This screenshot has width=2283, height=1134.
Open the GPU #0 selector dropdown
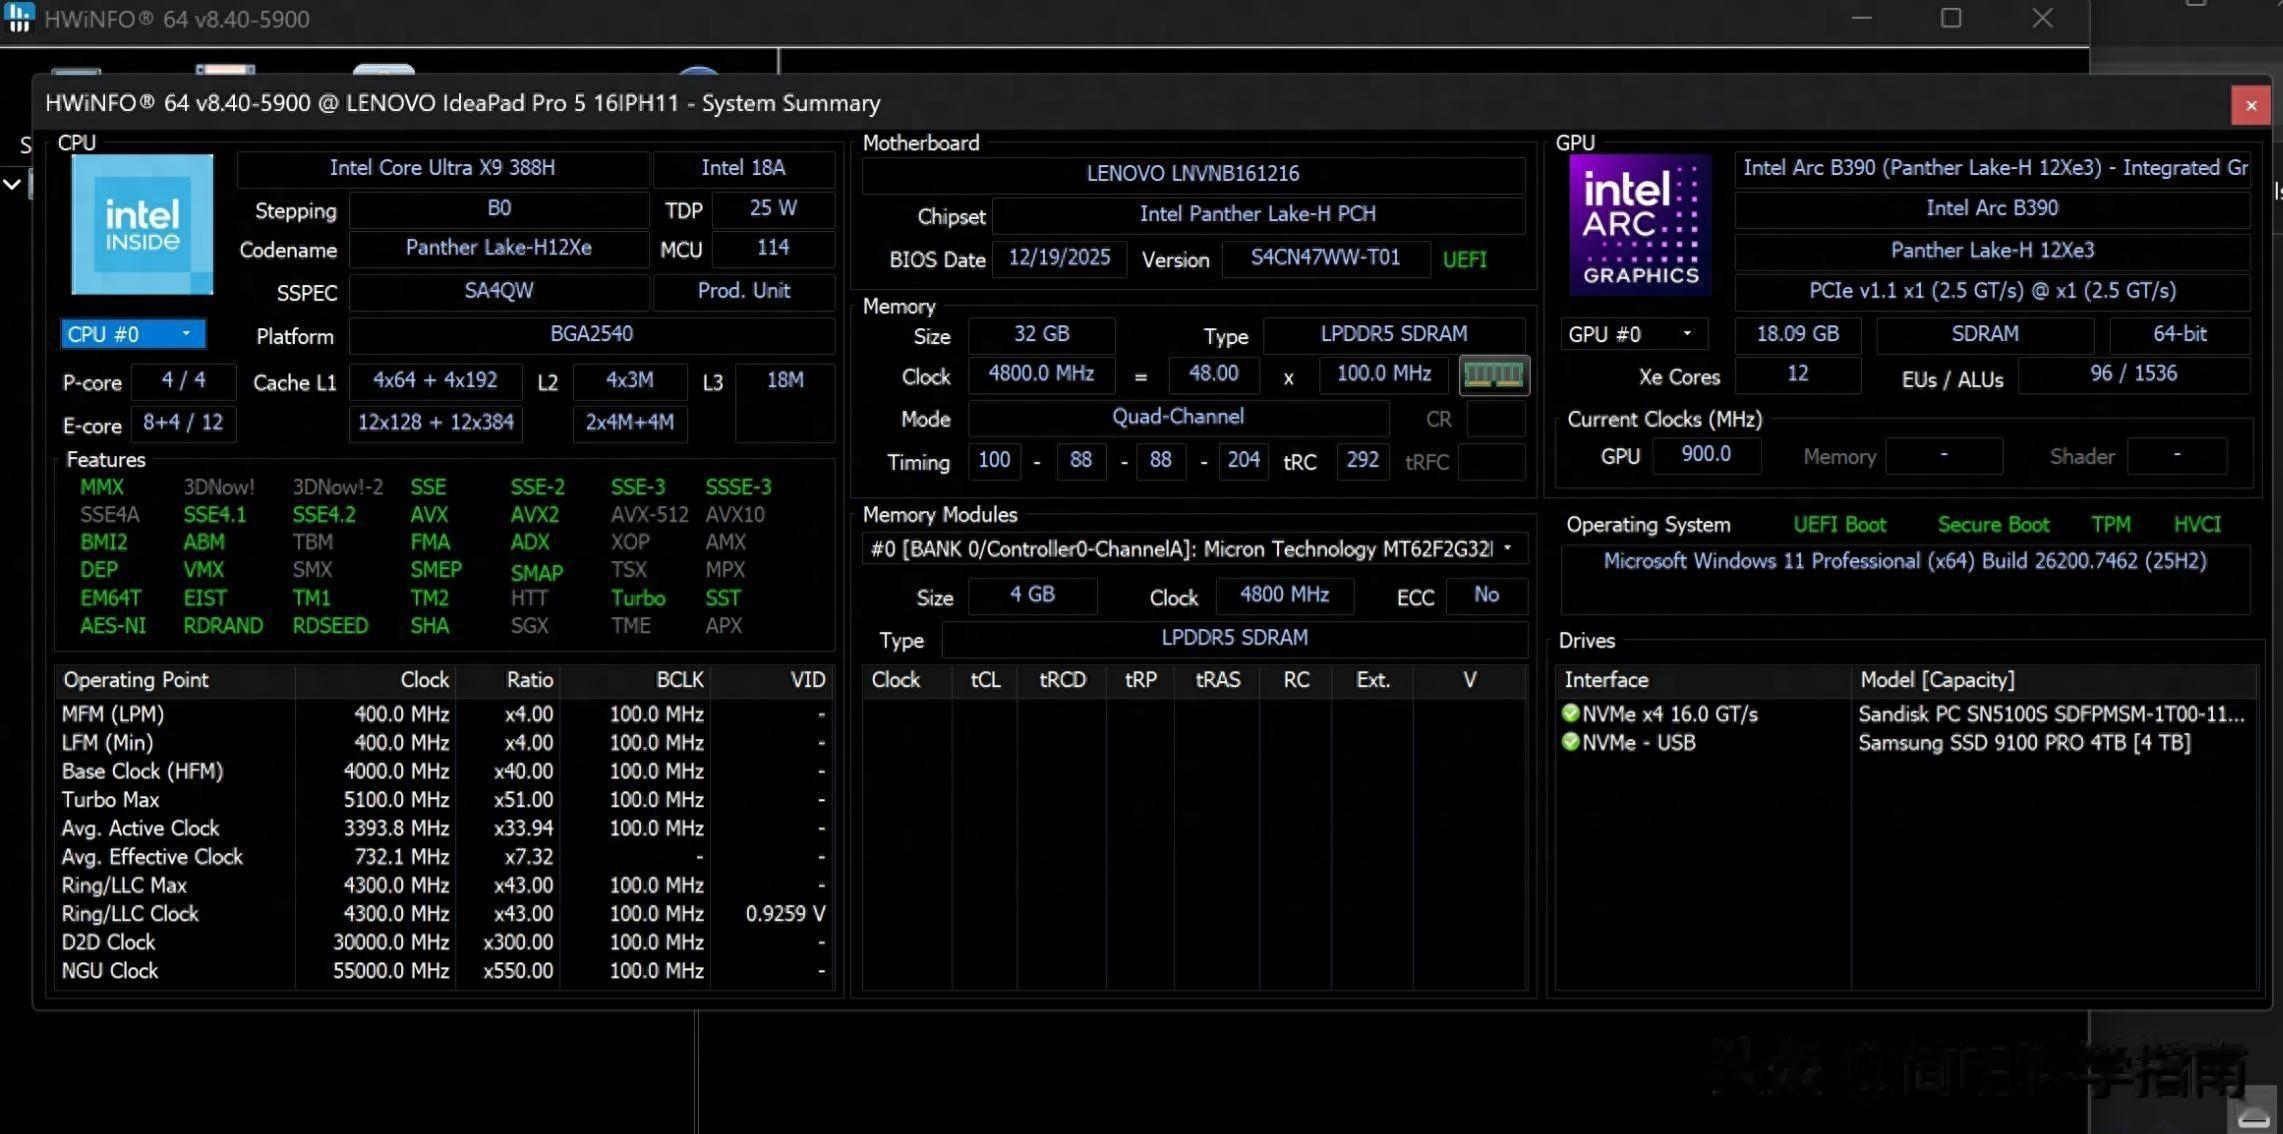click(x=1633, y=334)
